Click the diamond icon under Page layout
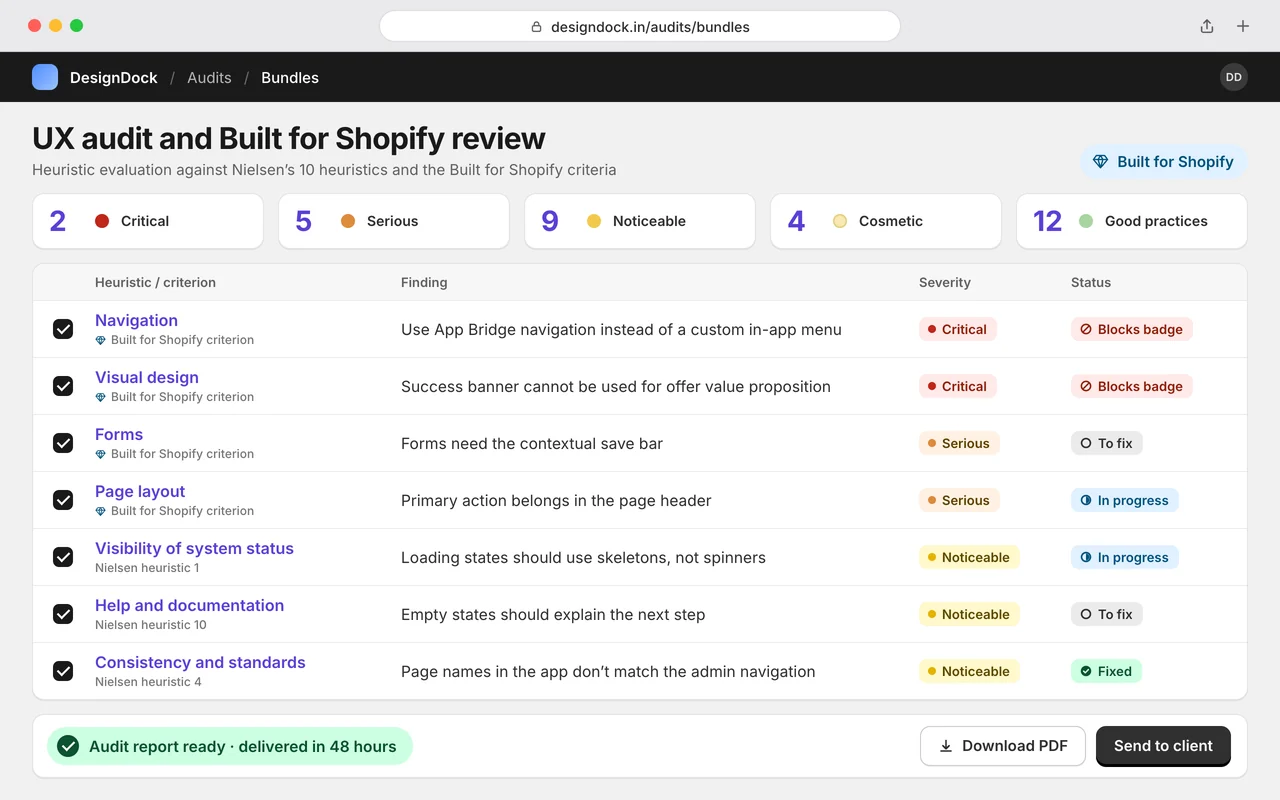The image size is (1280, 800). tap(100, 511)
